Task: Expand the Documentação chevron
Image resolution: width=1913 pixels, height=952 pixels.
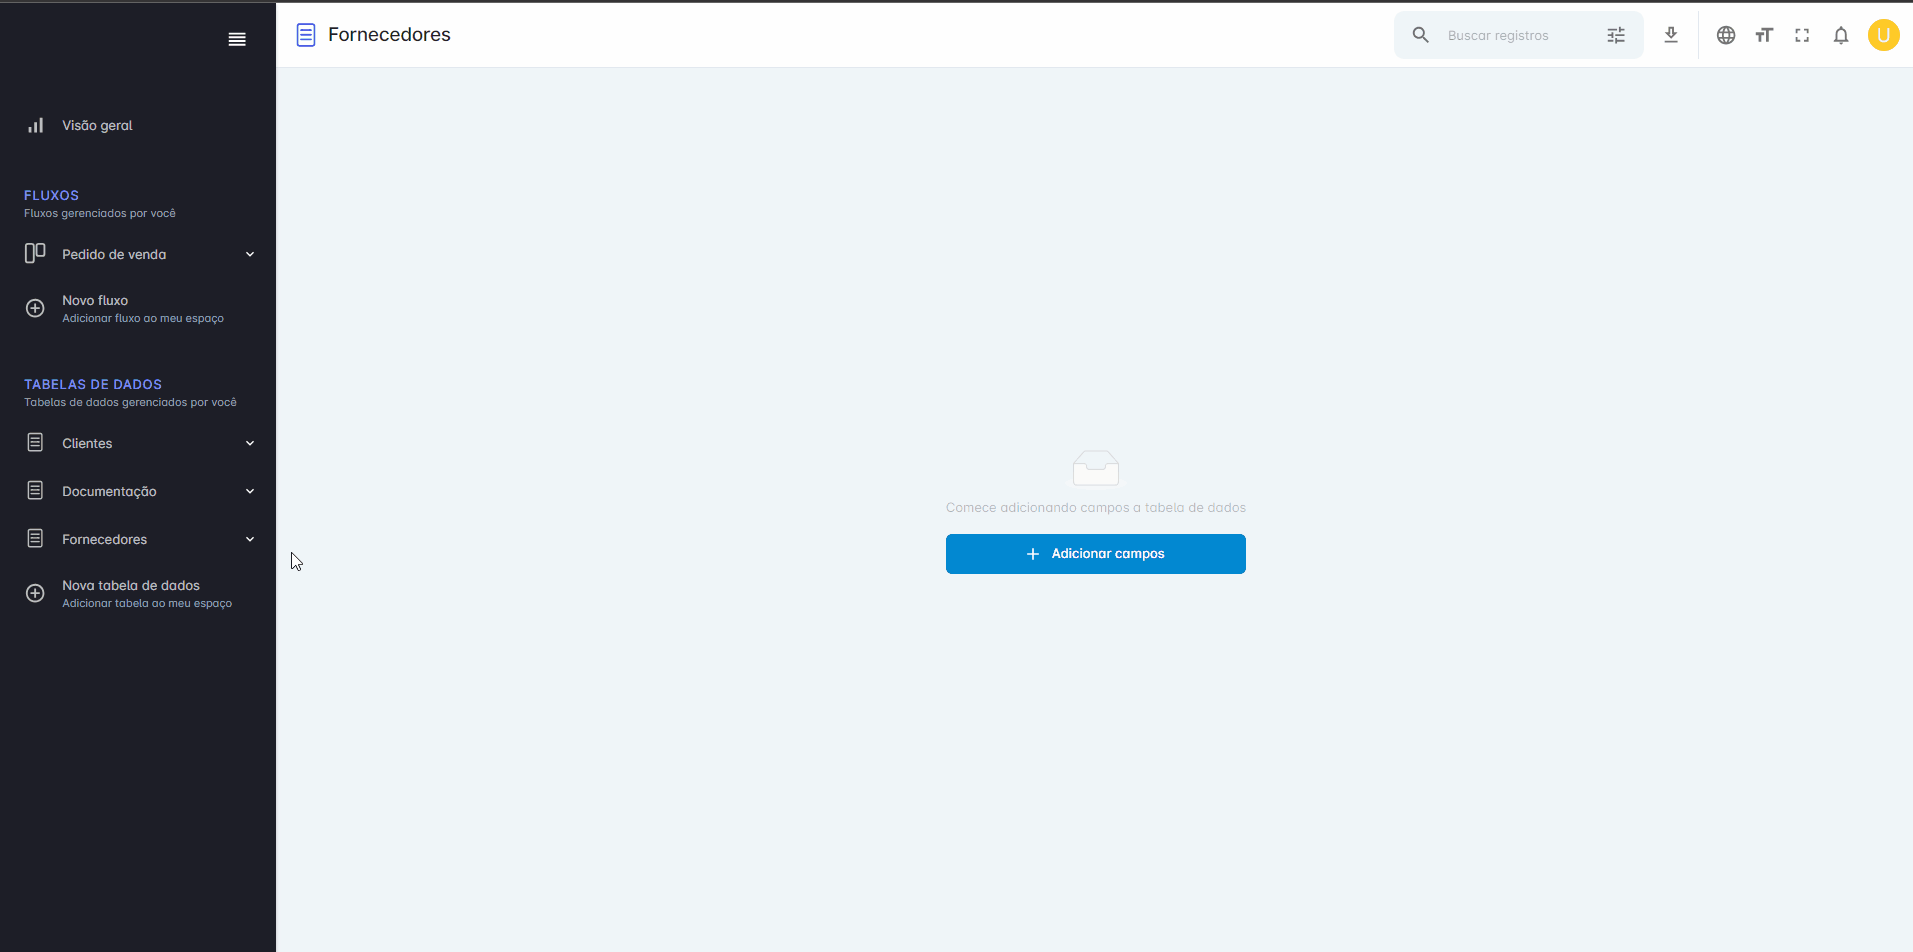Action: click(x=250, y=491)
